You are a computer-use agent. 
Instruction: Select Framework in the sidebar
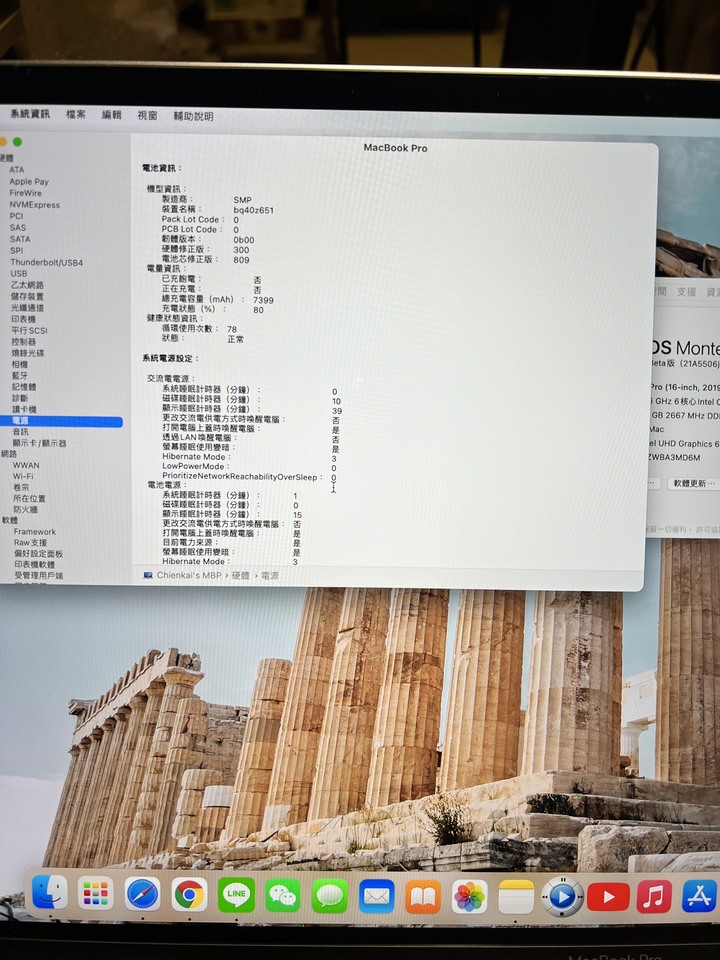[35, 532]
